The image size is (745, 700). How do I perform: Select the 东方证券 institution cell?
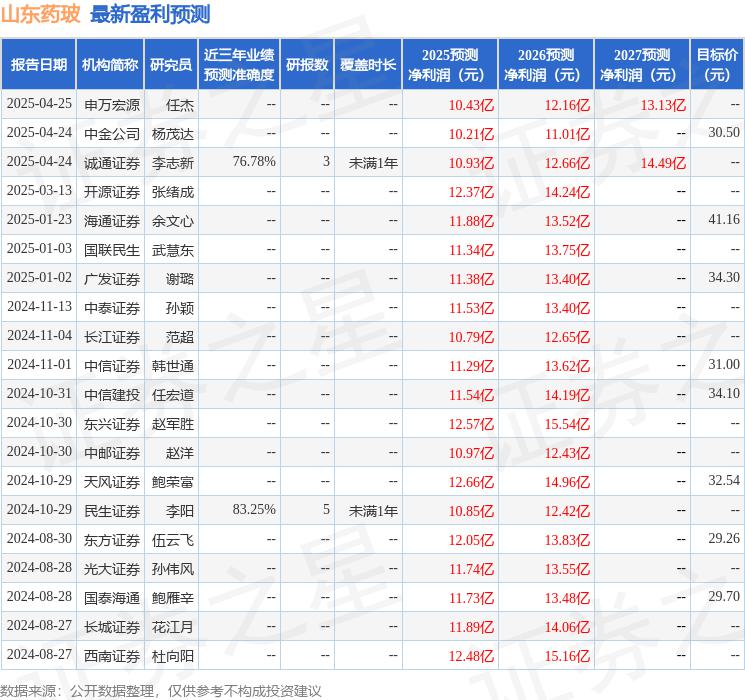(x=112, y=540)
